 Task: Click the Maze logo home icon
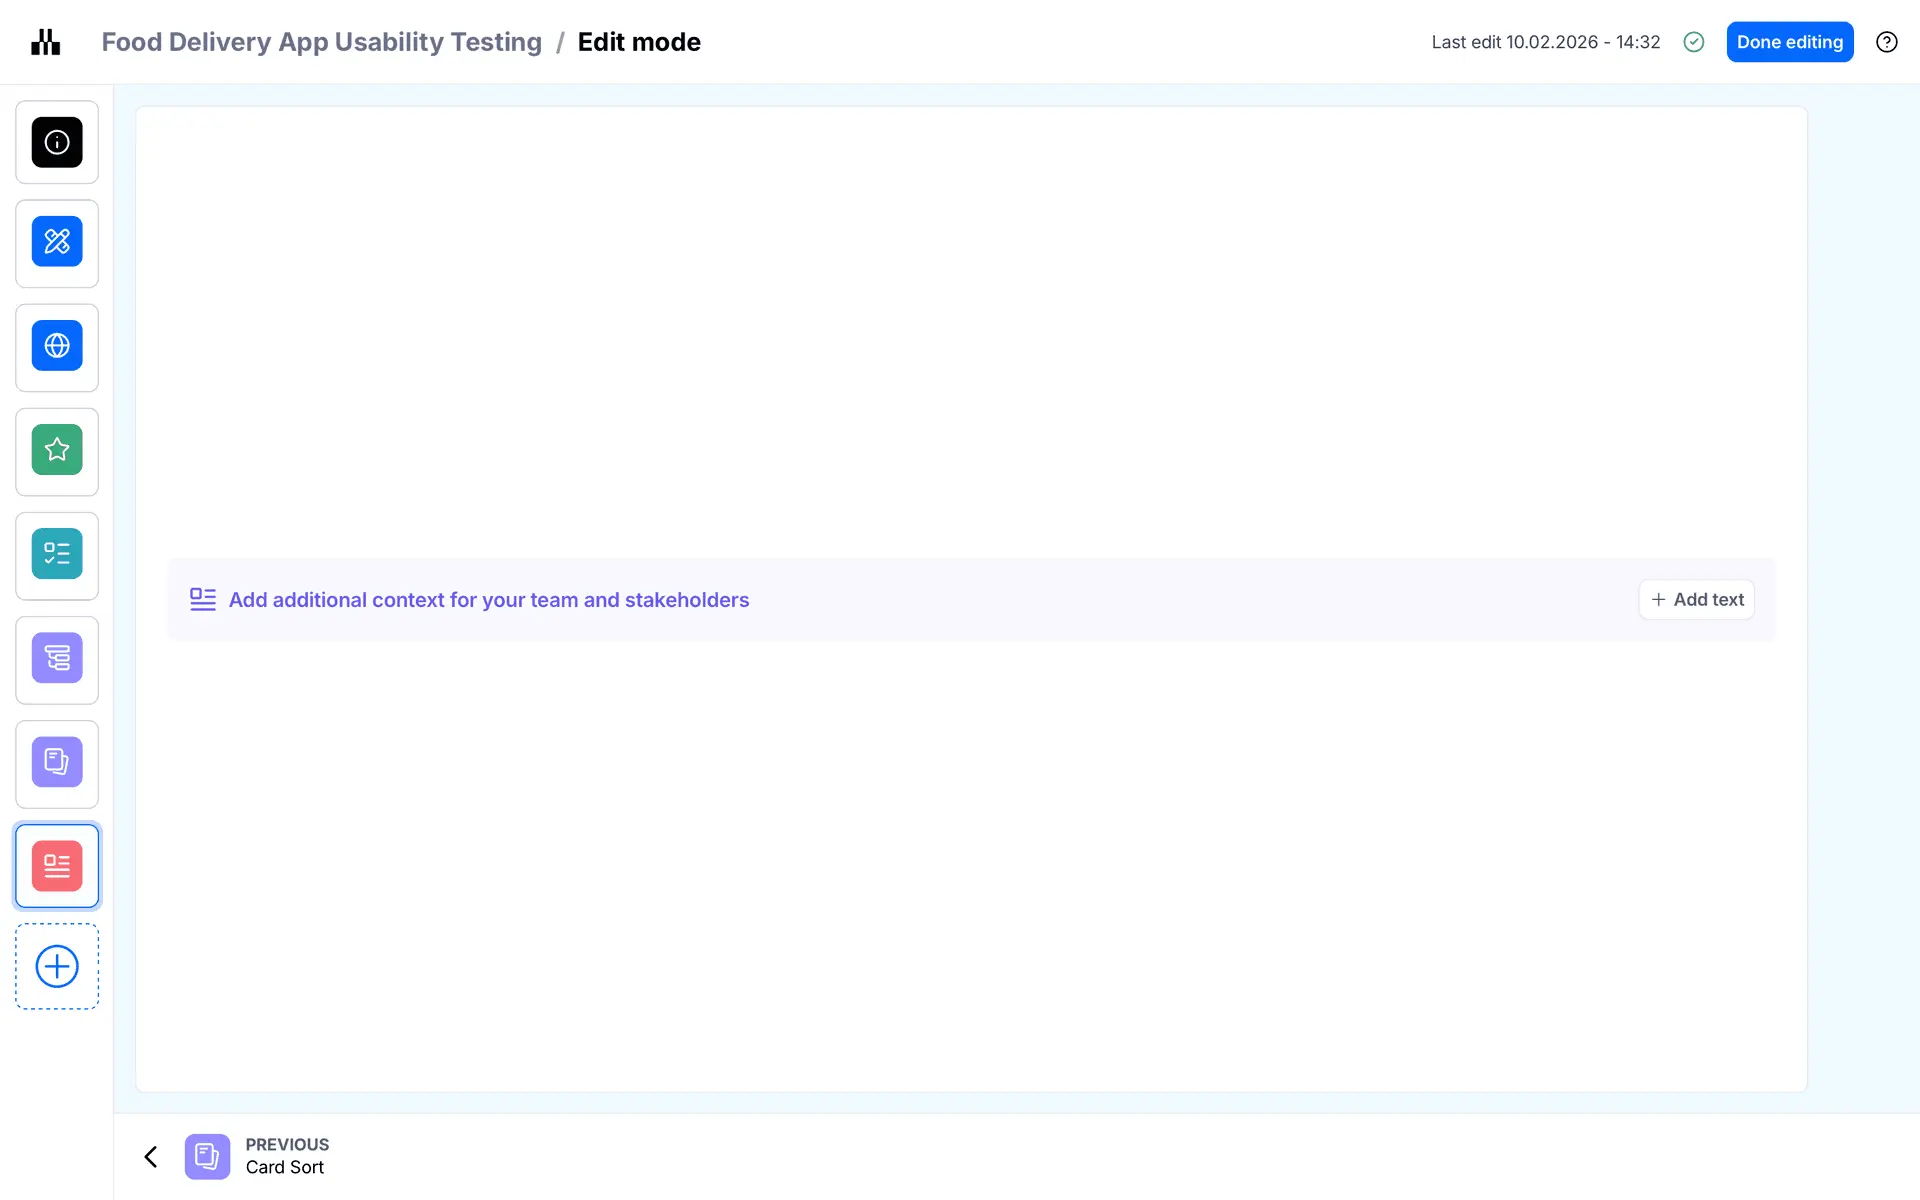pos(46,42)
